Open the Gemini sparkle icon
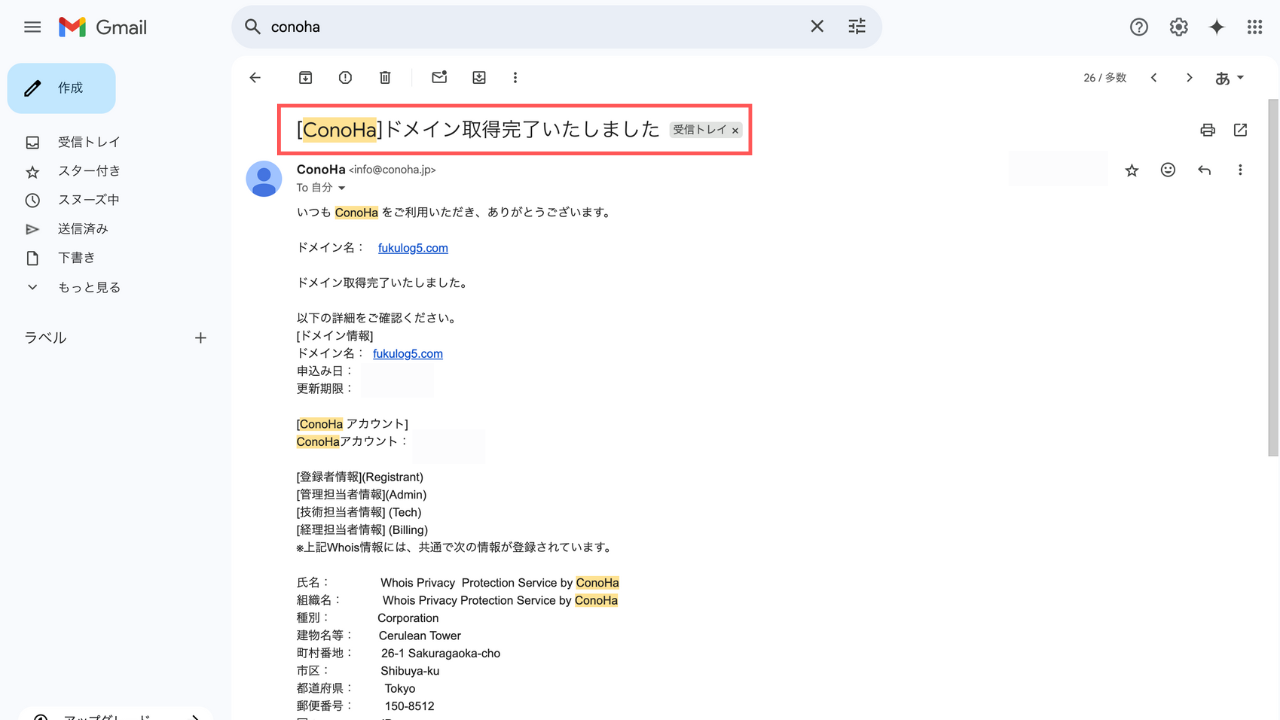Screen dimensions: 1280x720 (1217, 27)
